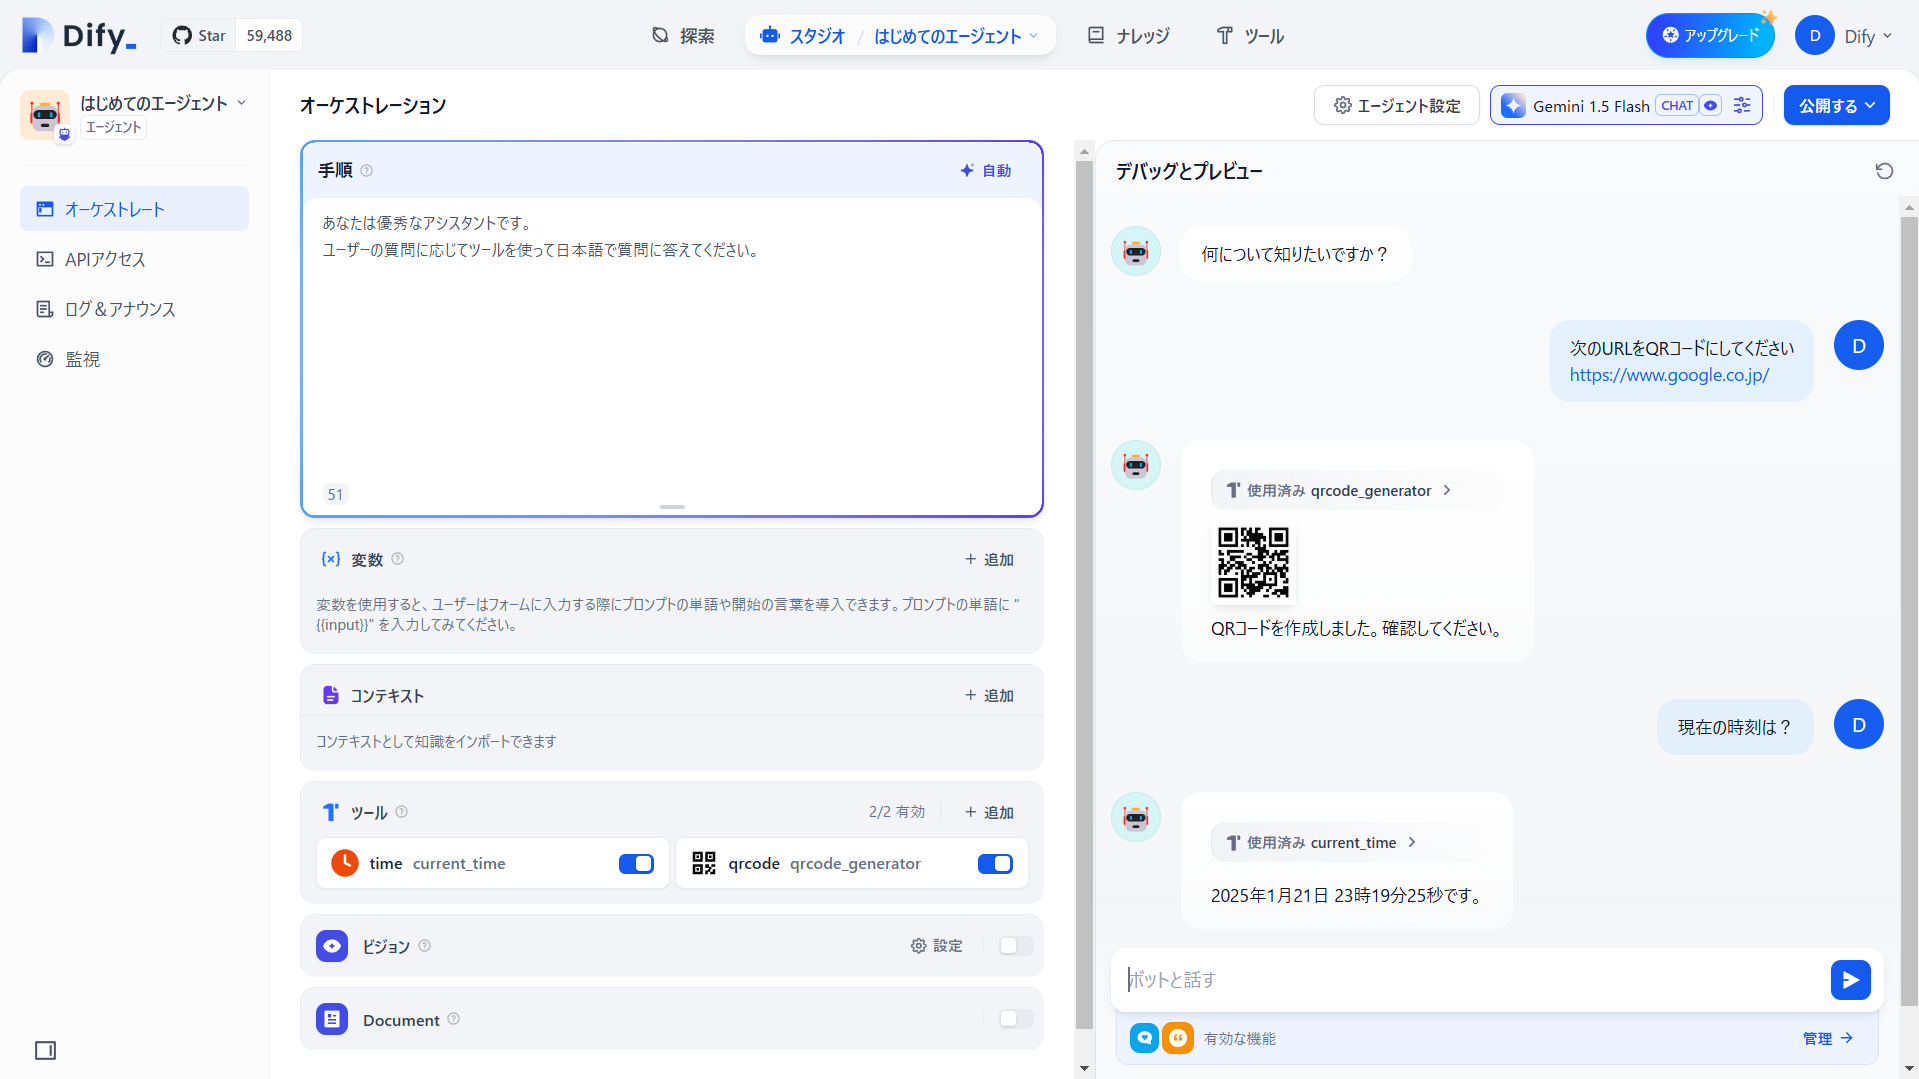Show the 手順 help tooltip icon

pyautogui.click(x=367, y=171)
